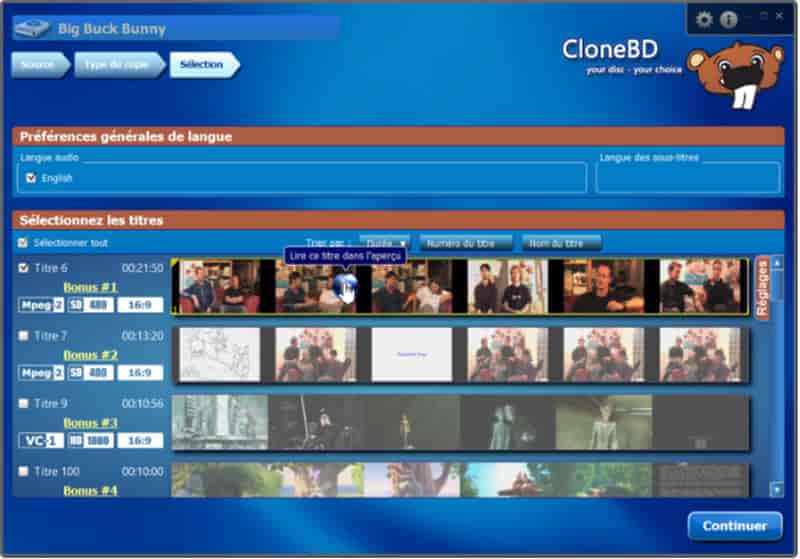Expand the vertical Réglages side panel
Viewport: 800px width, 559px height.
click(763, 287)
